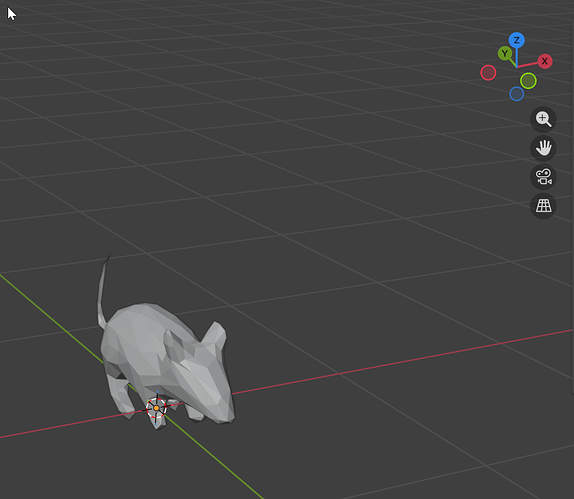Align view to the red X axis
This screenshot has height=499, width=574.
545,61
